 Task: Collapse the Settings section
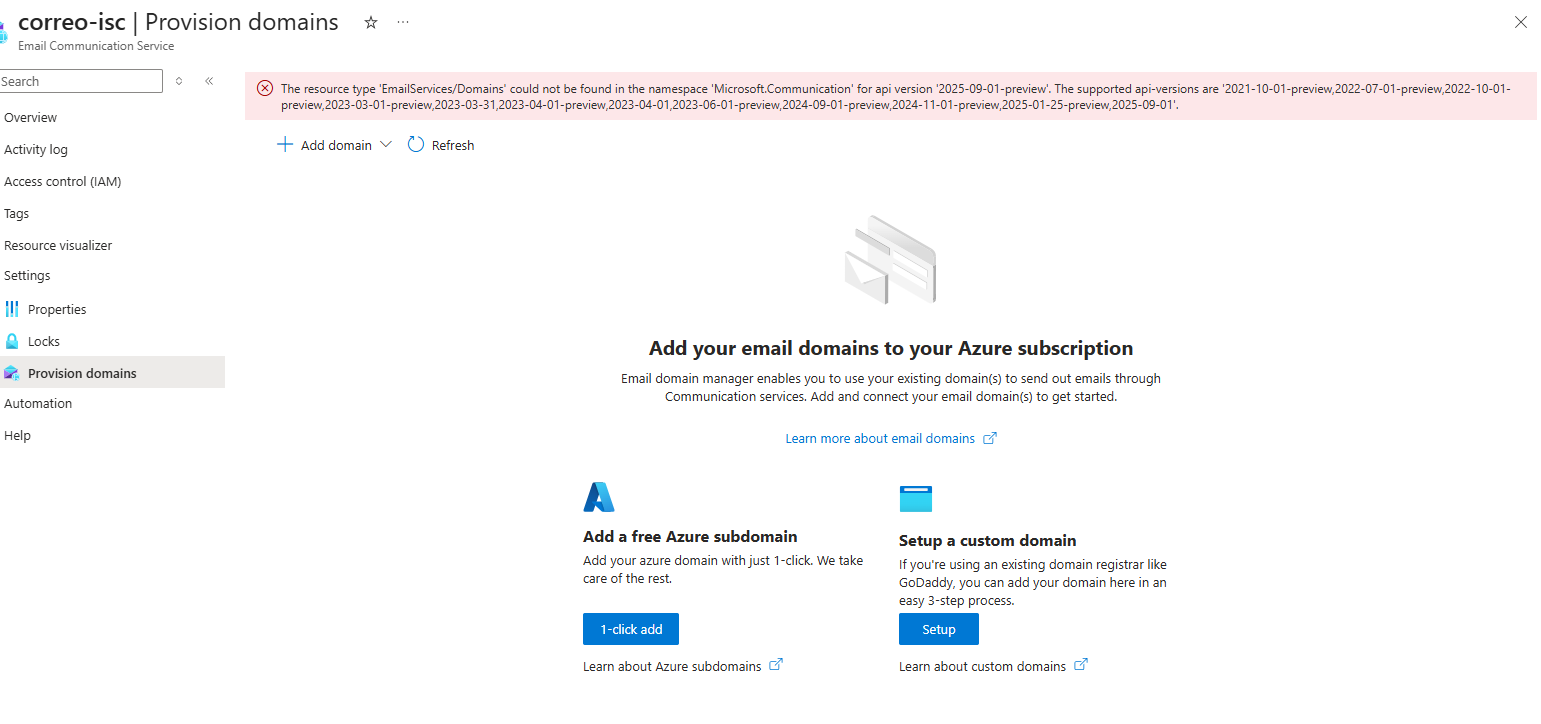point(27,275)
